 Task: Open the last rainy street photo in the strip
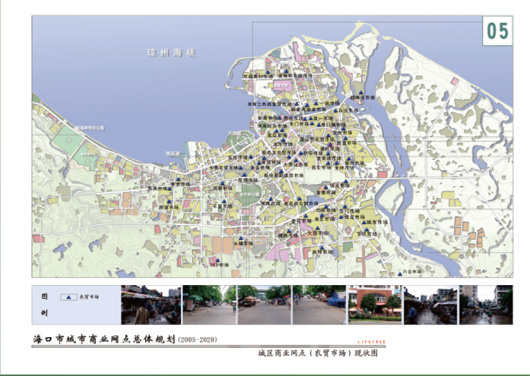click(486, 305)
